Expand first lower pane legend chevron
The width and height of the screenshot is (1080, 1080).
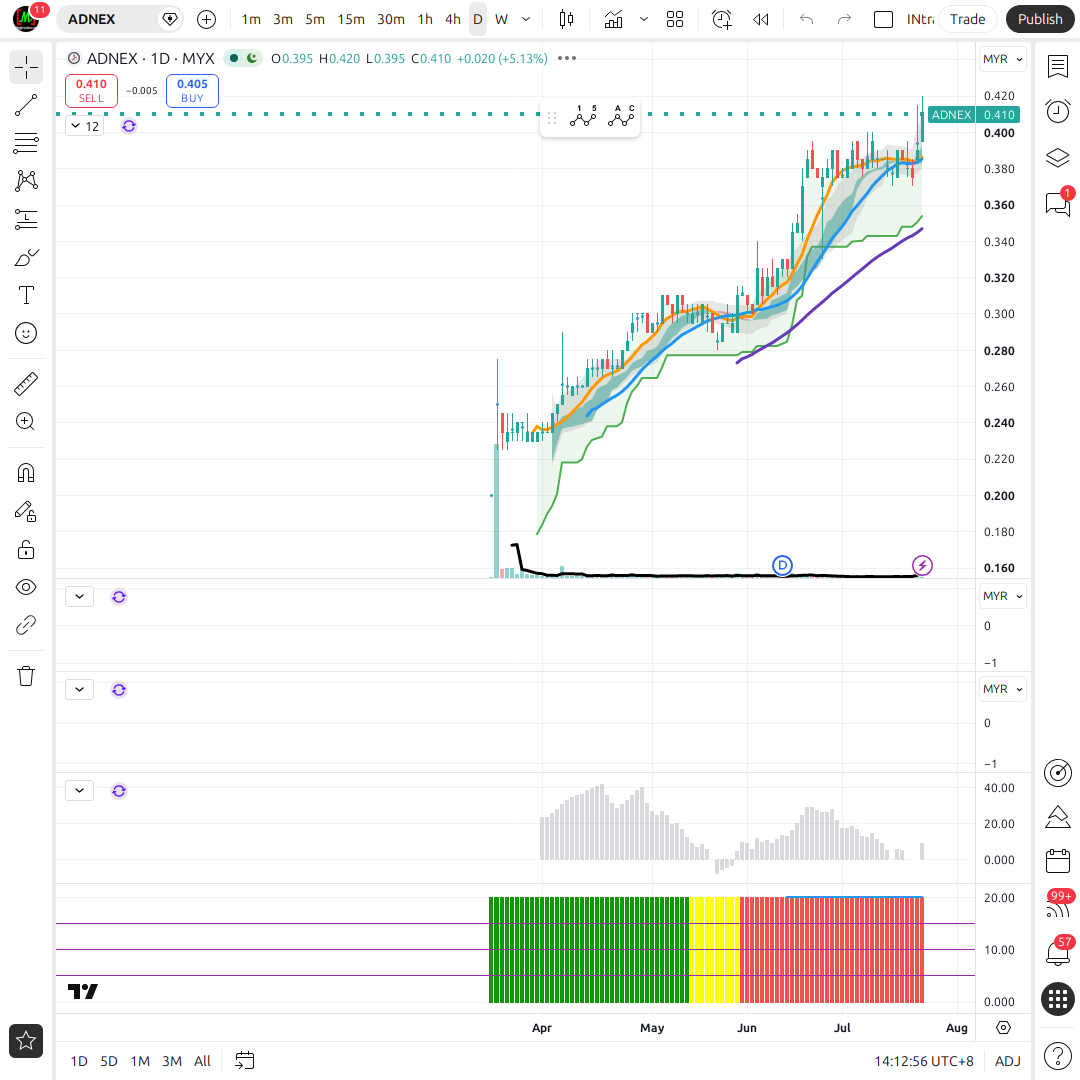[79, 596]
